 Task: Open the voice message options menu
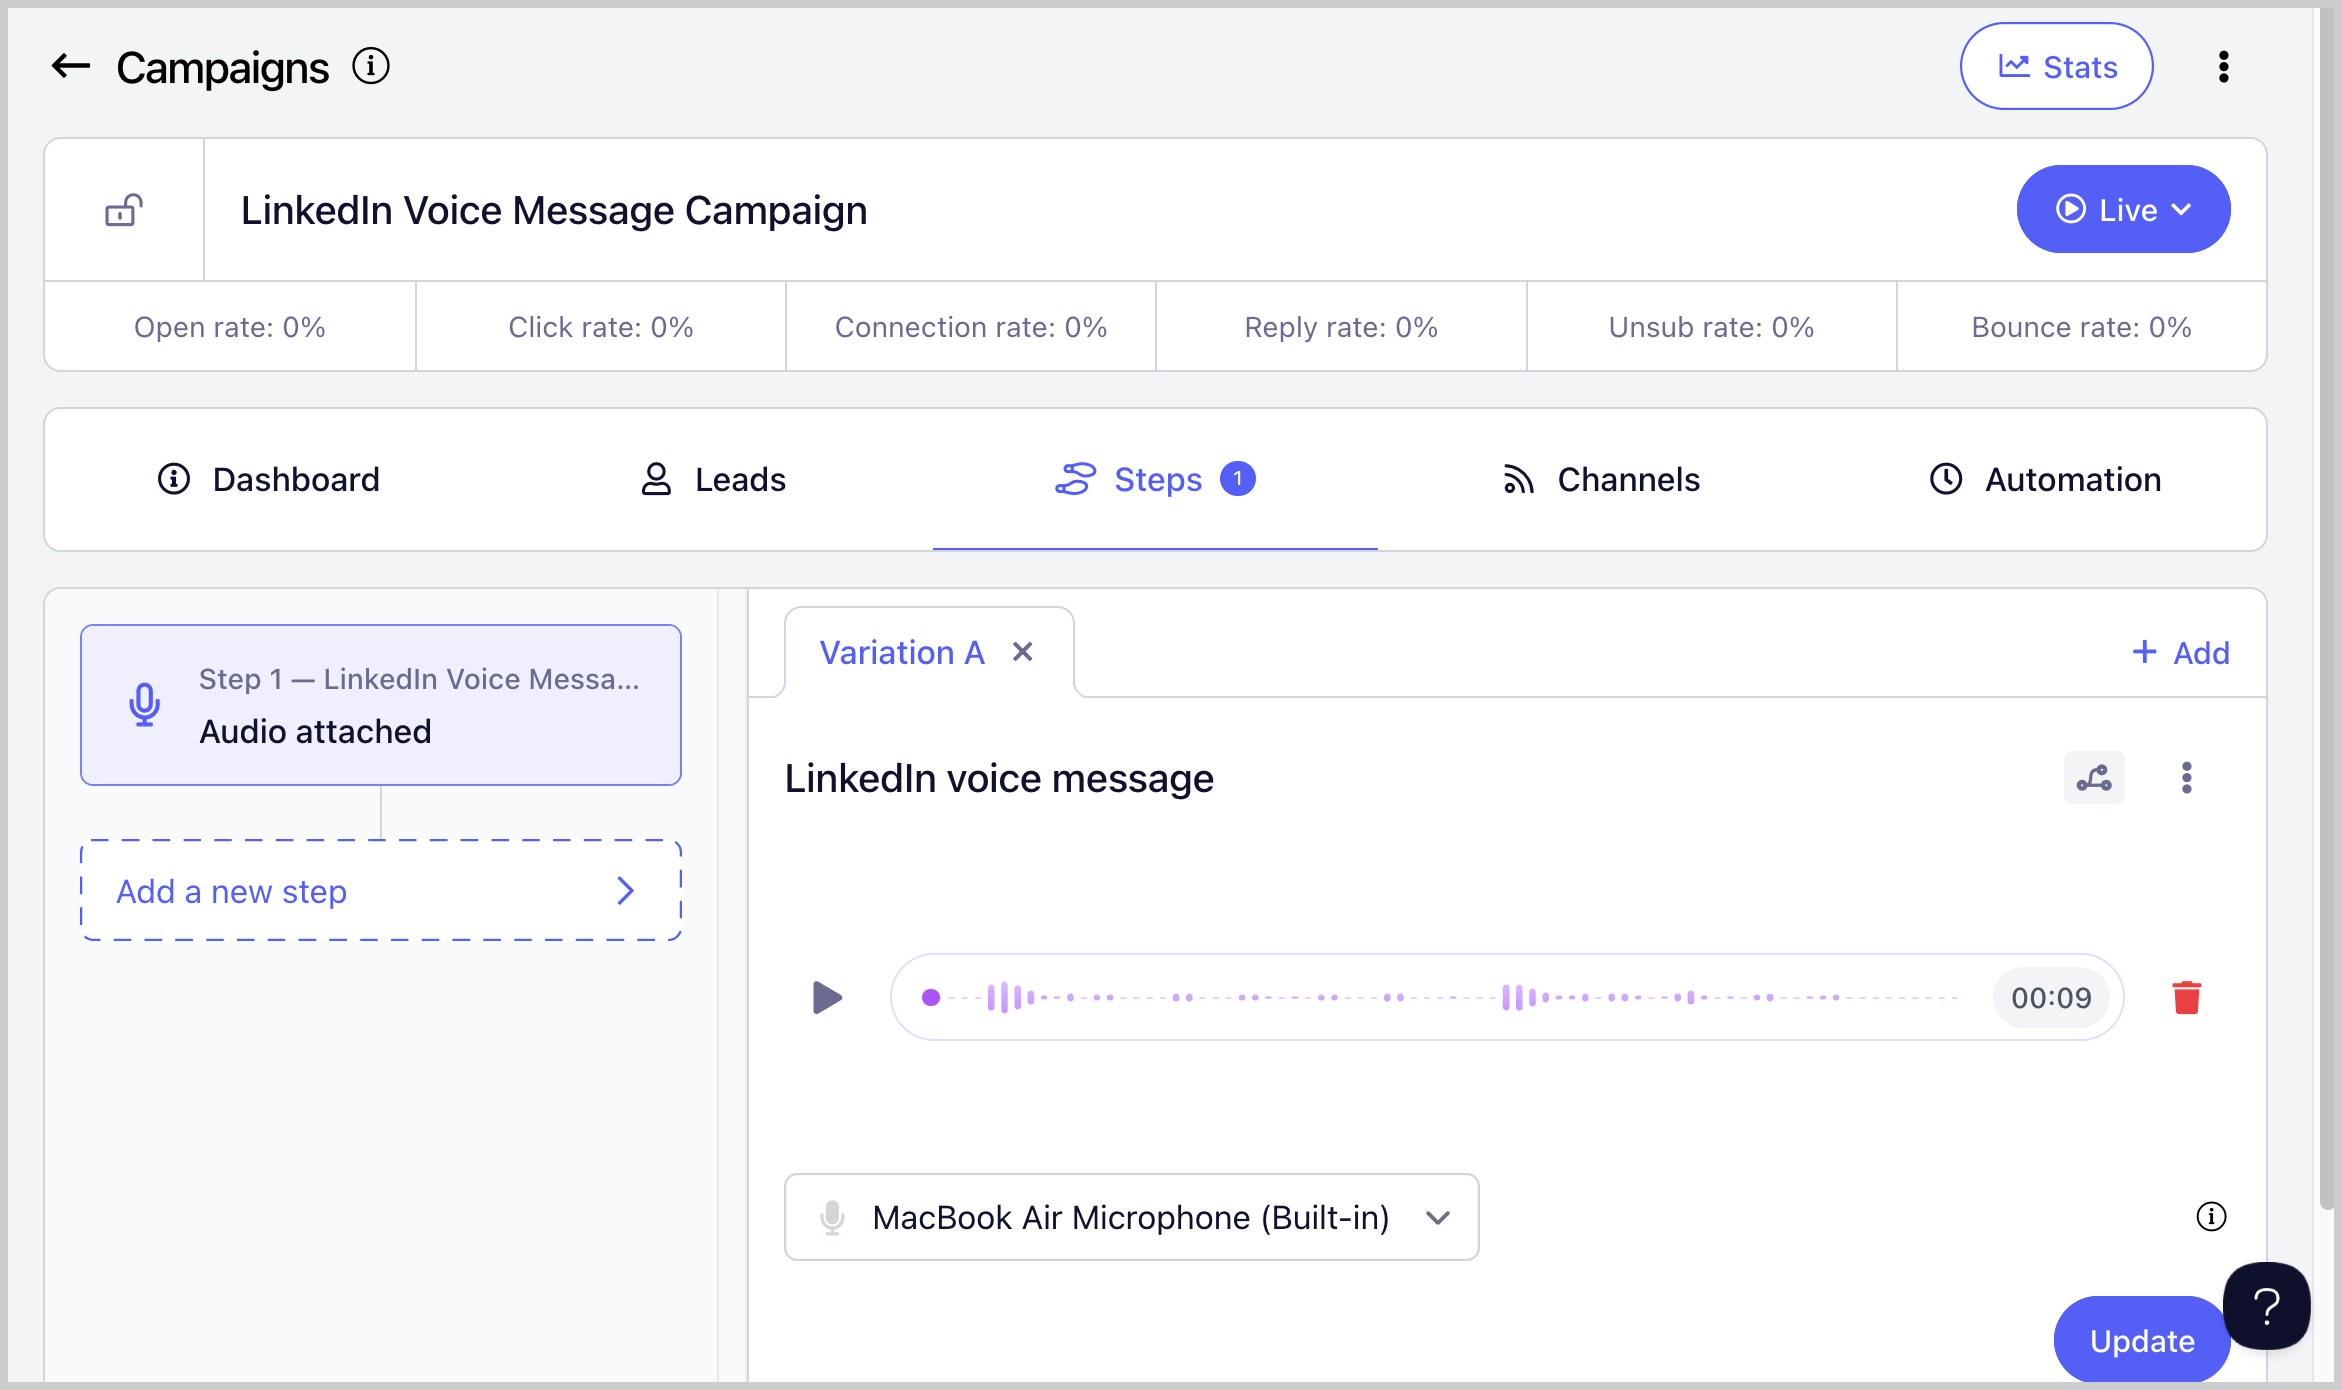(x=2187, y=778)
